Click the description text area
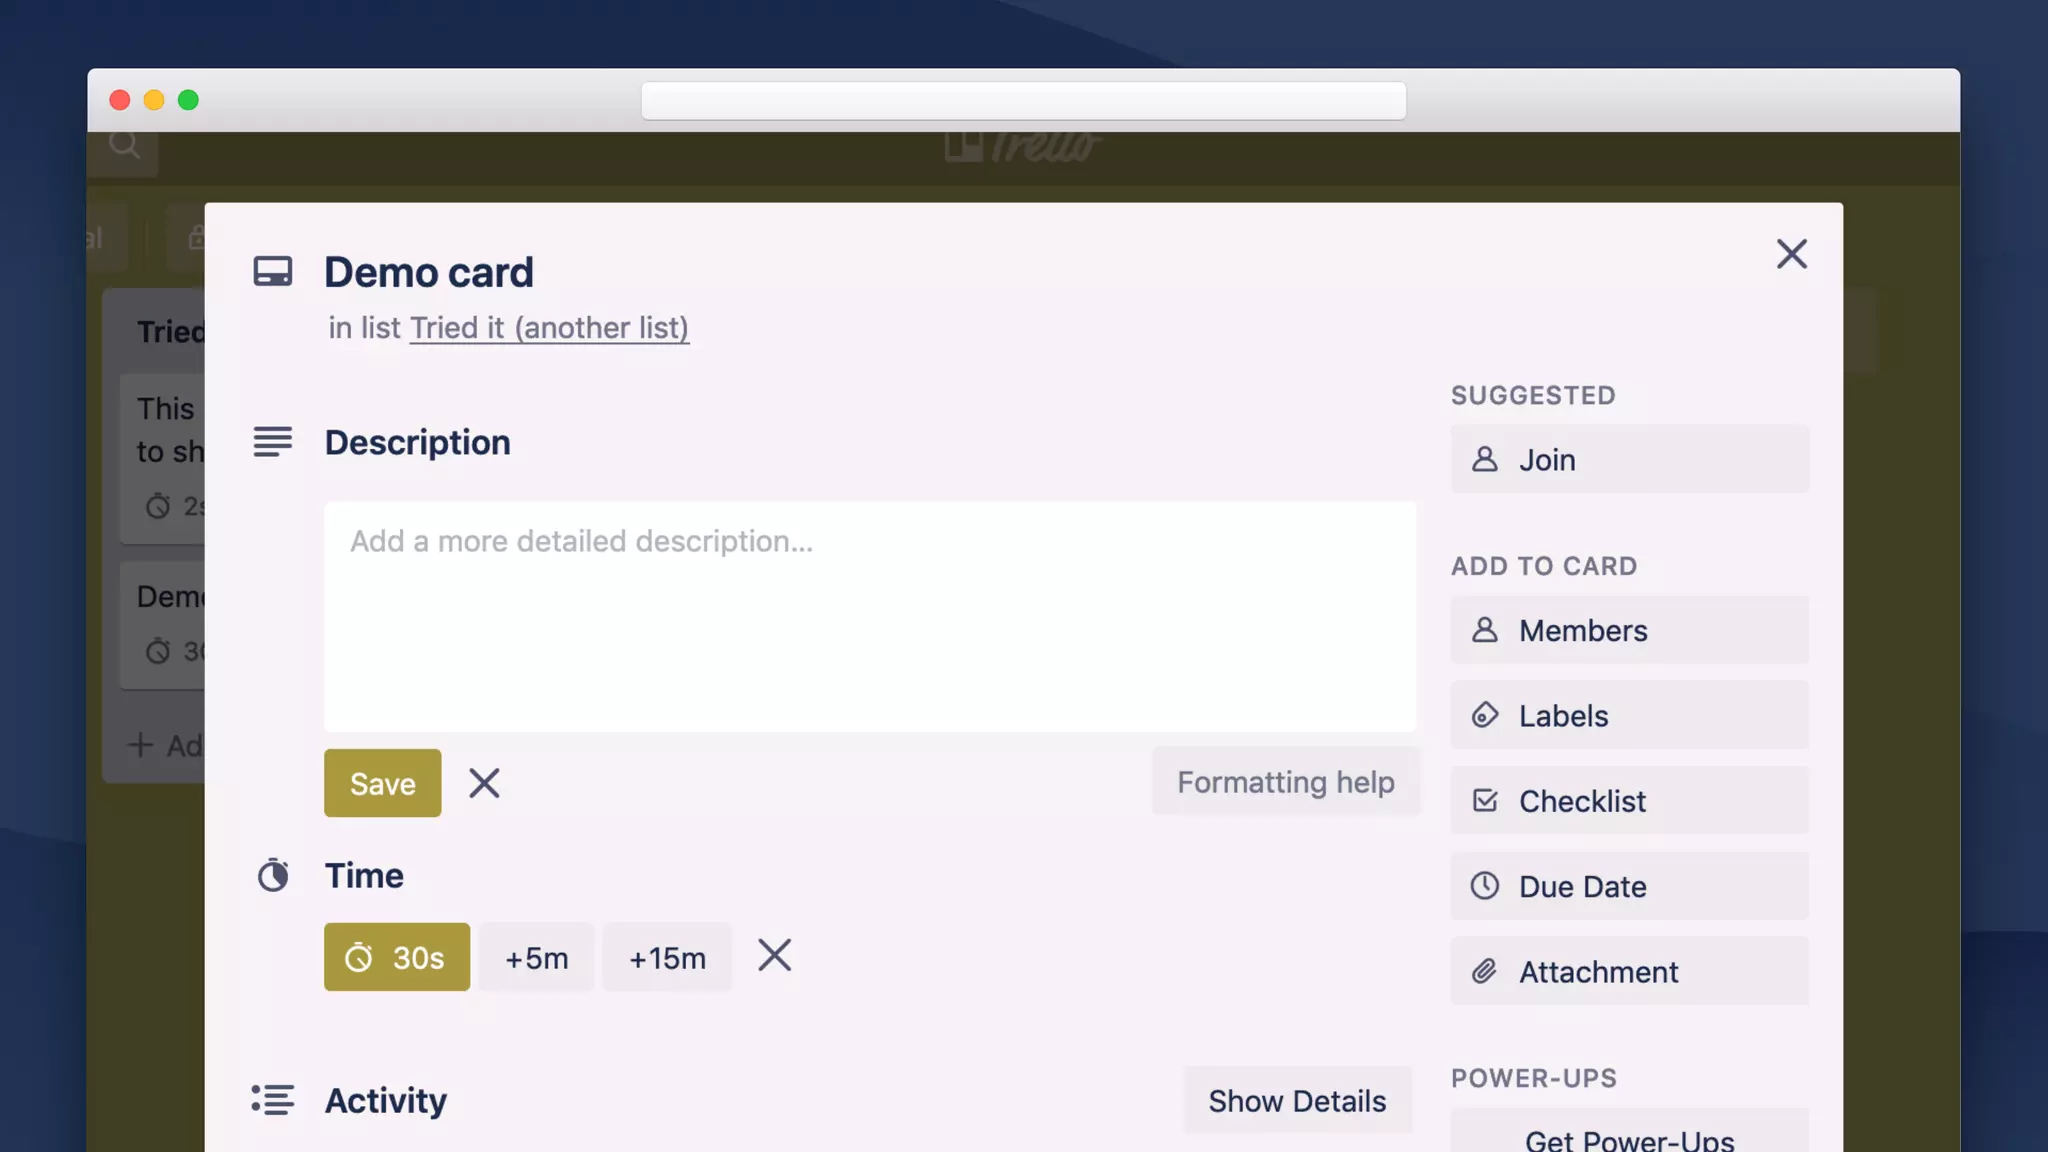 click(x=869, y=616)
